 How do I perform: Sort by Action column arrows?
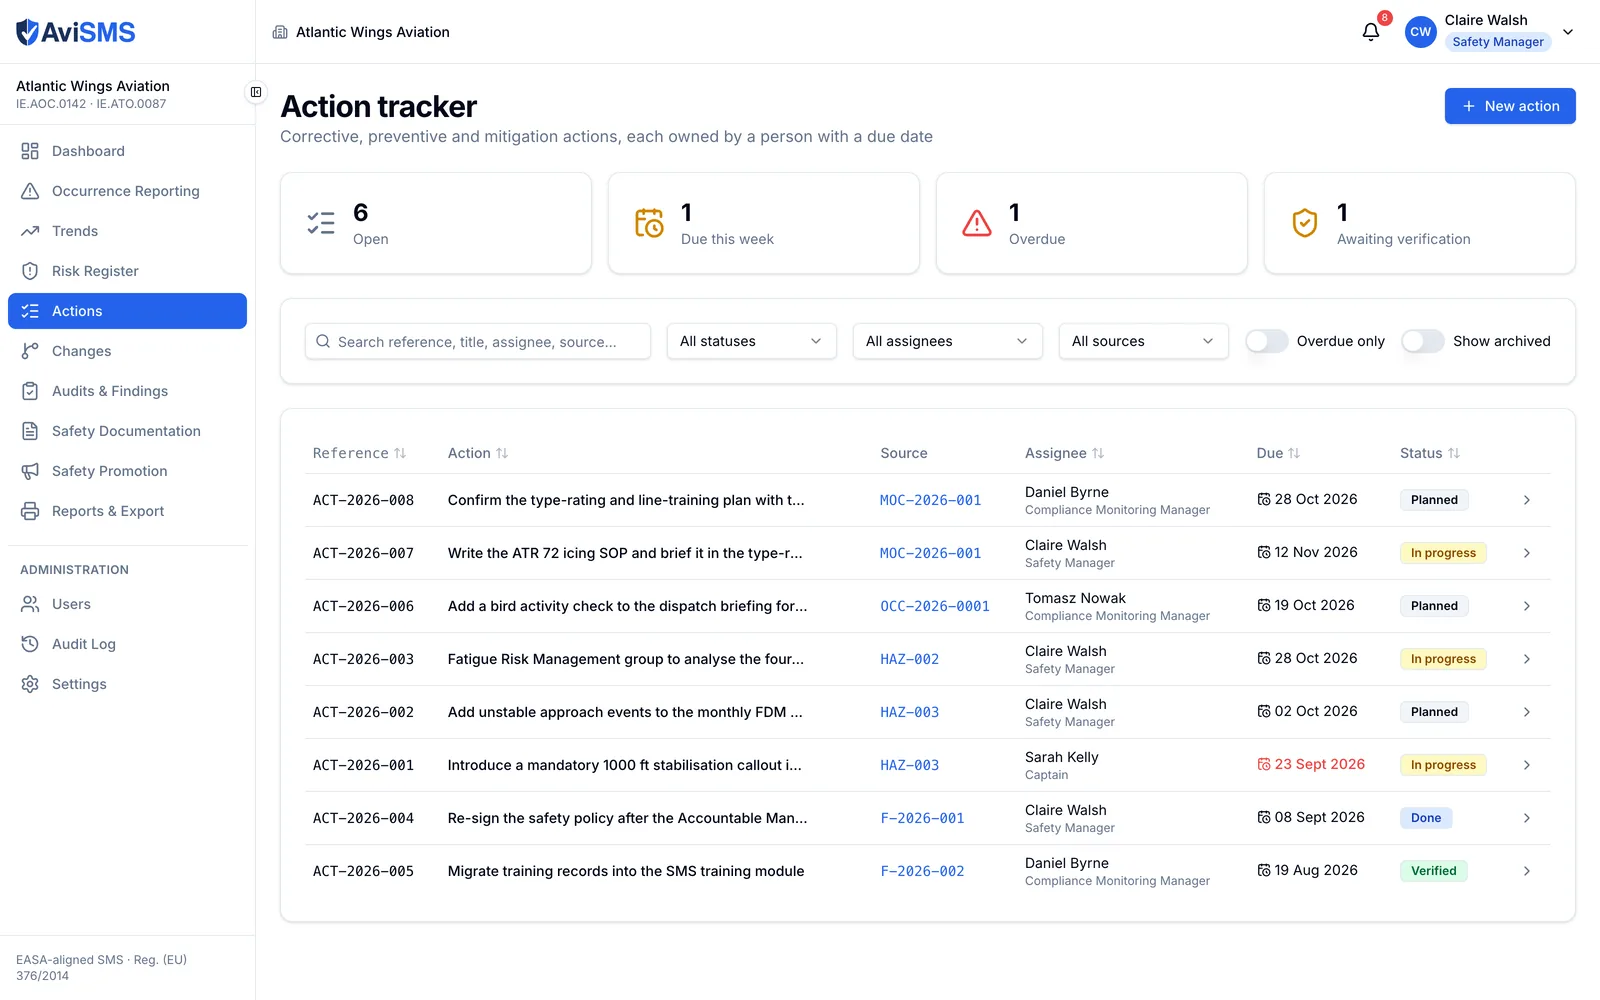pyautogui.click(x=502, y=453)
